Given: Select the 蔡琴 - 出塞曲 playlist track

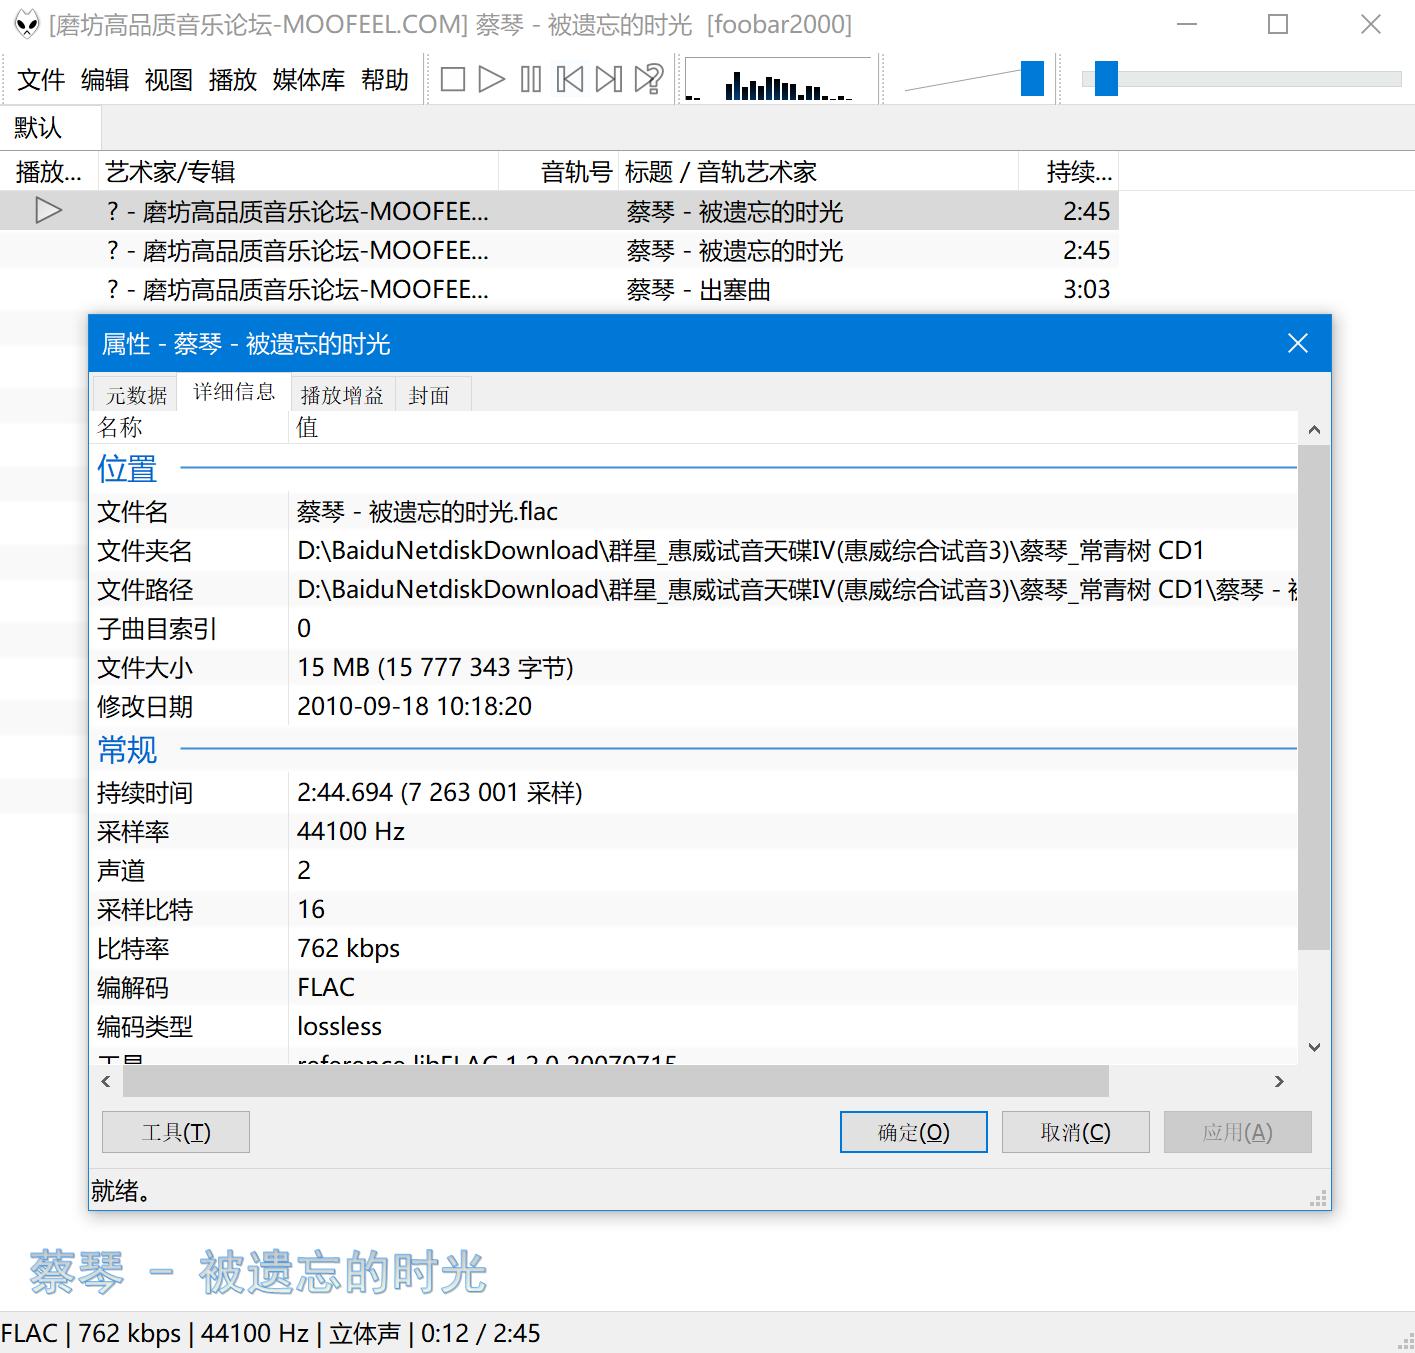Looking at the screenshot, I should coord(698,290).
